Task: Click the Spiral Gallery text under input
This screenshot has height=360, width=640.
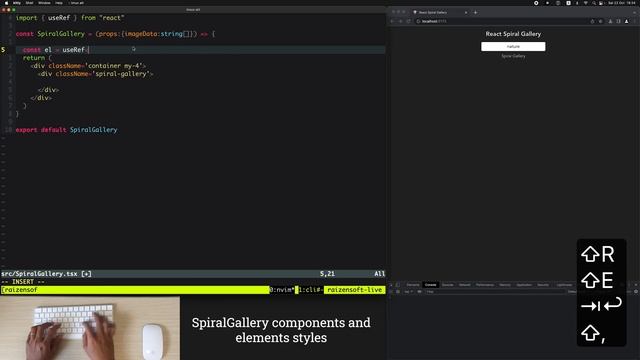Action: pyautogui.click(x=513, y=56)
